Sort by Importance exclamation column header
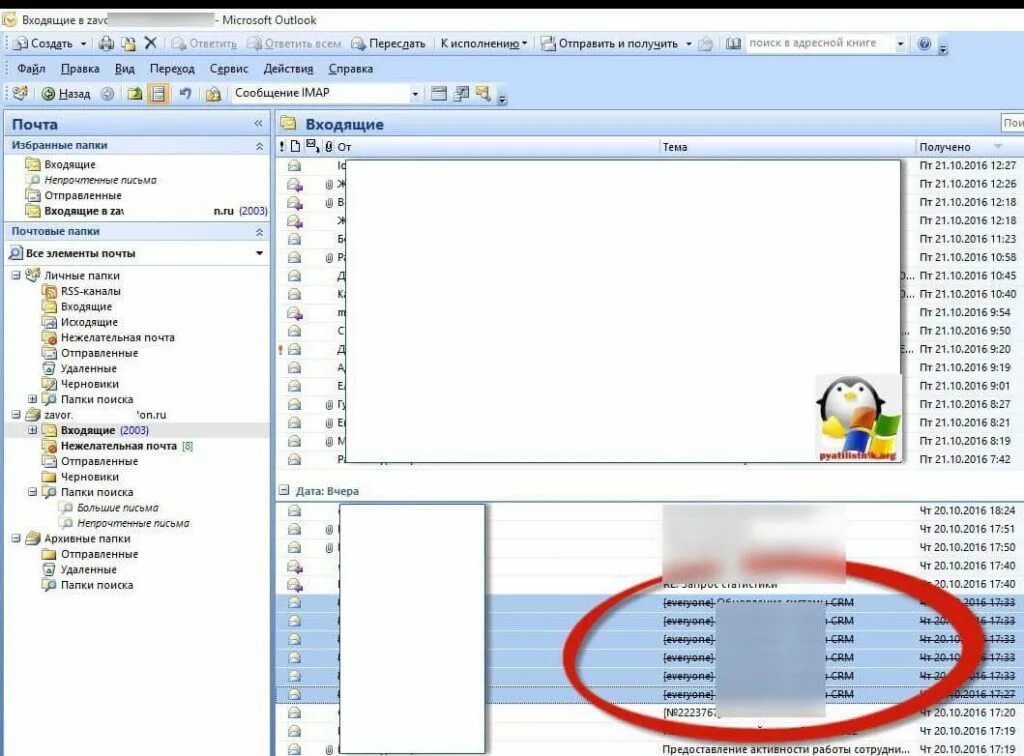1024x756 pixels. 281,147
